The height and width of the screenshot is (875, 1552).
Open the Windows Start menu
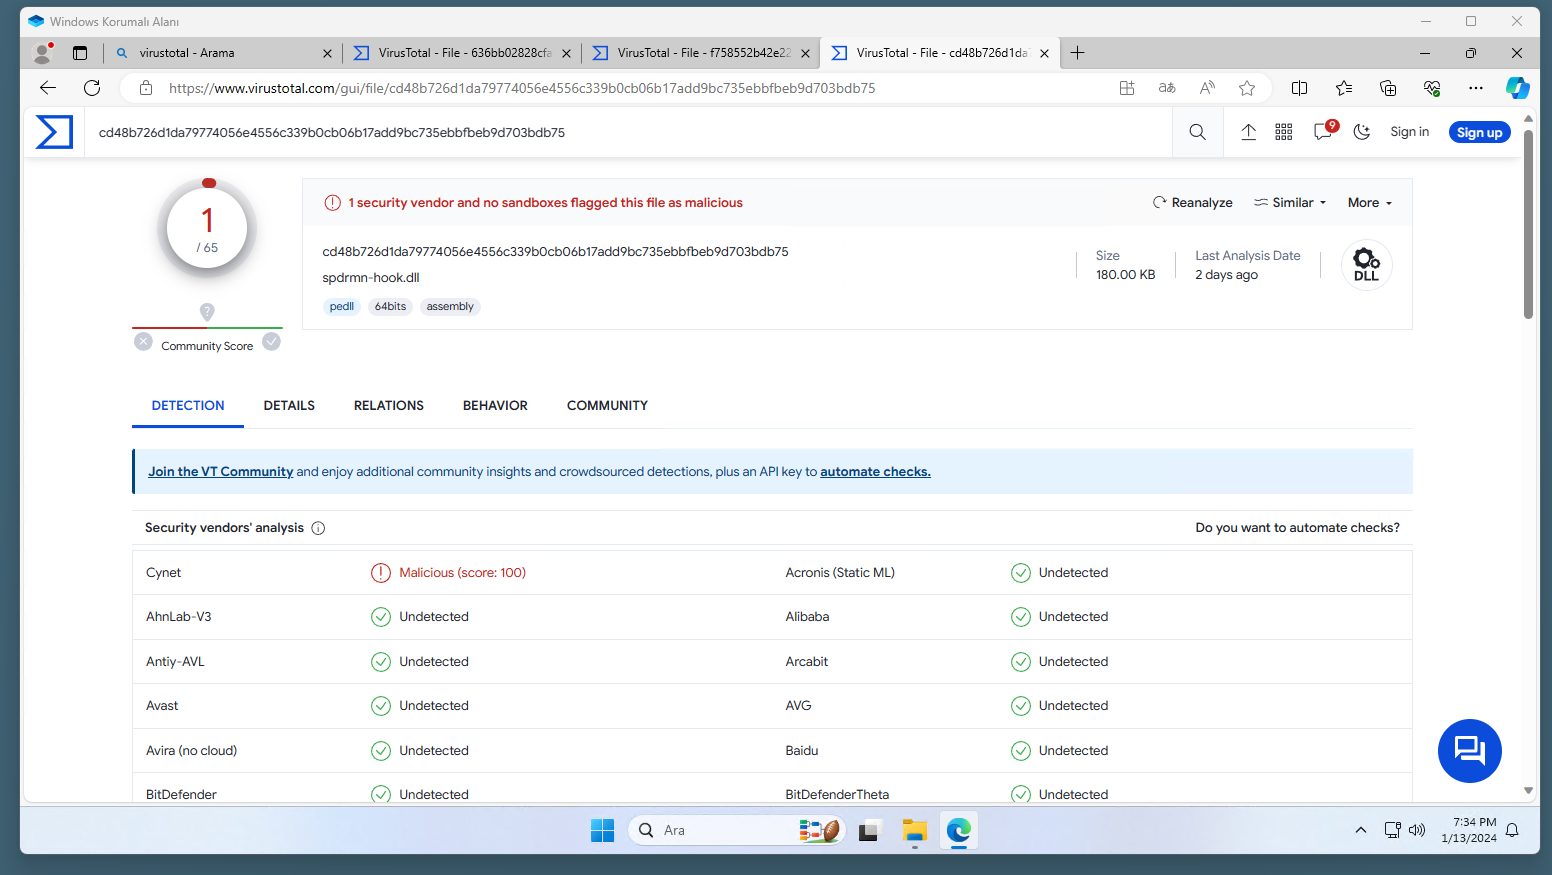[x=602, y=830]
